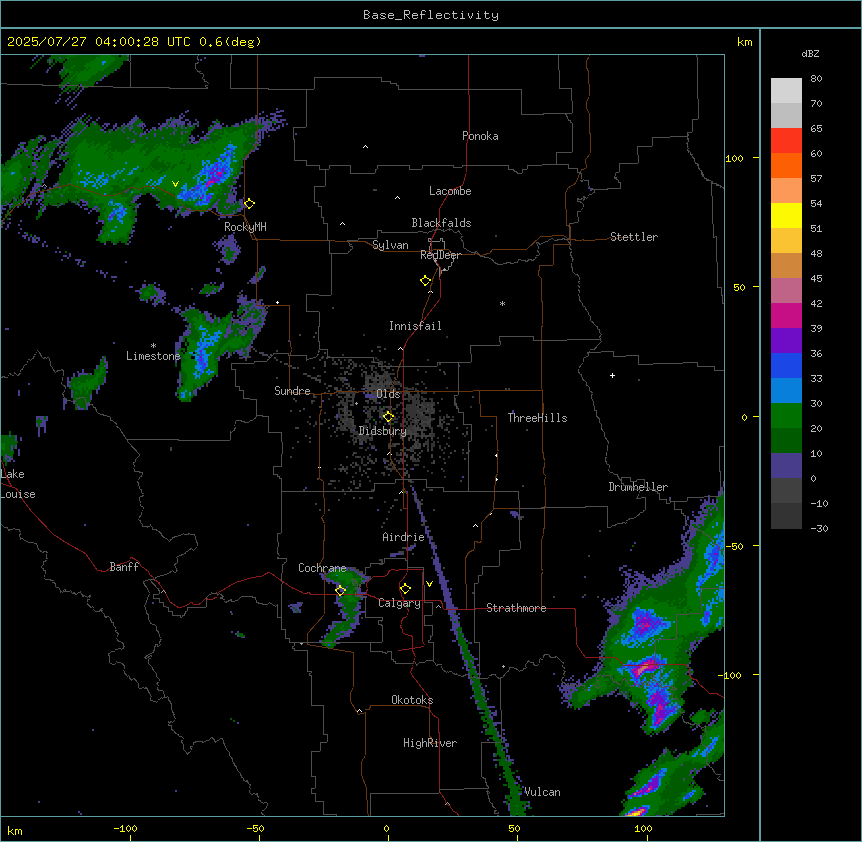Click the Okotoks town label

(412, 700)
